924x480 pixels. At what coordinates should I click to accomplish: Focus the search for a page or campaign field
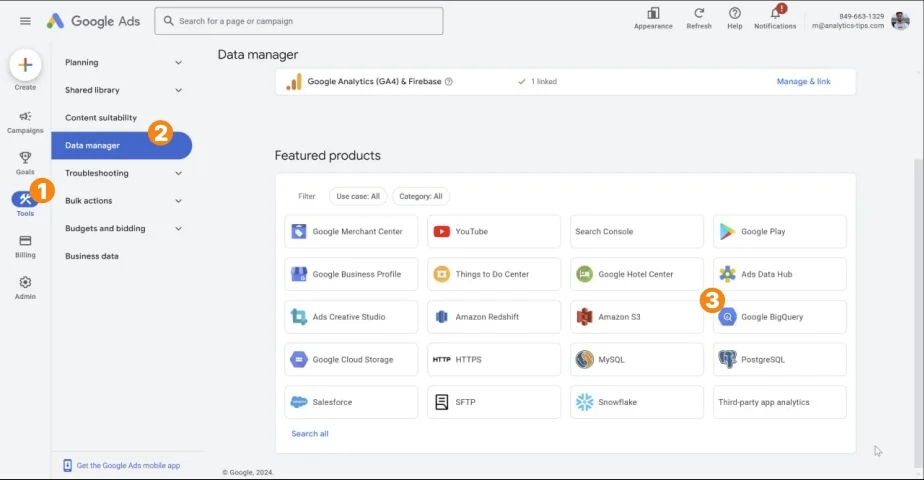(x=299, y=21)
